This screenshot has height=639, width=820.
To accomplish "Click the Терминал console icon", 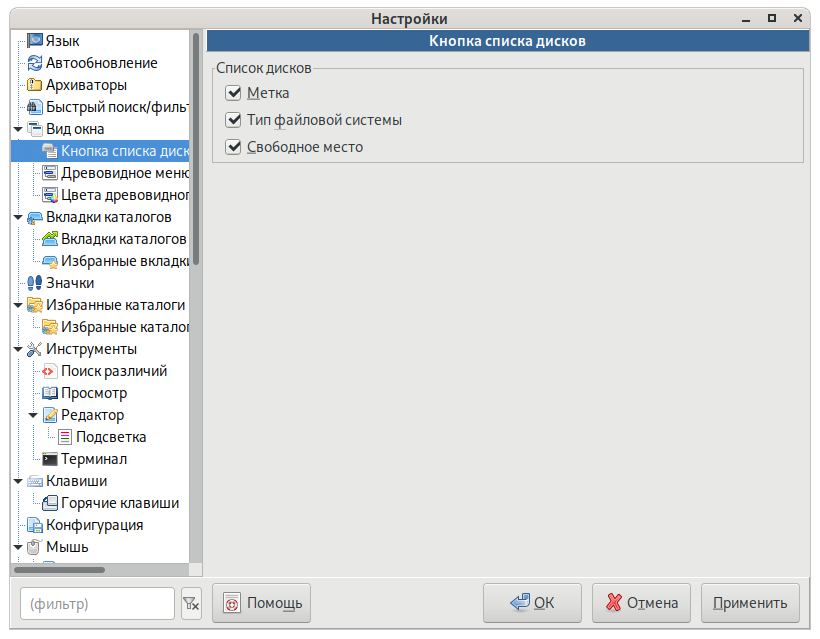I will coord(49,459).
